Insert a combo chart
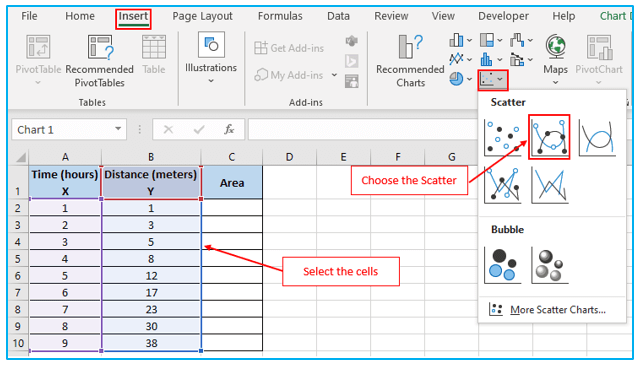The height and width of the screenshot is (366, 640). click(517, 60)
